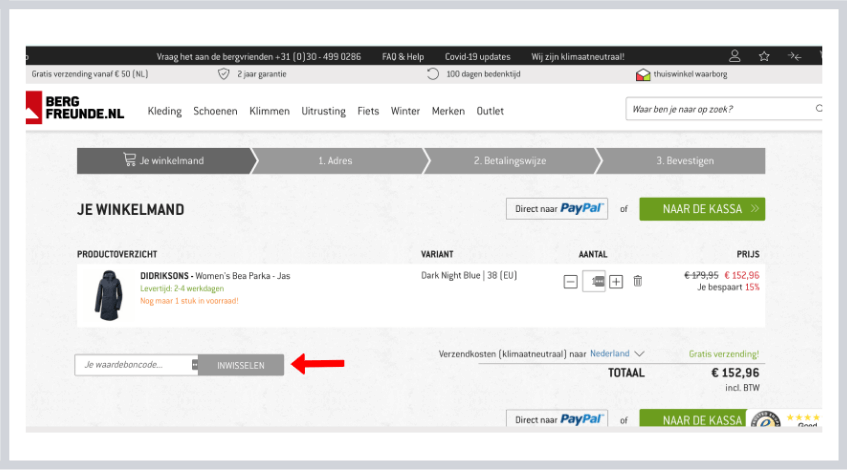Click the wishlist star icon
Screen dimensions: 847x470
(x=764, y=56)
